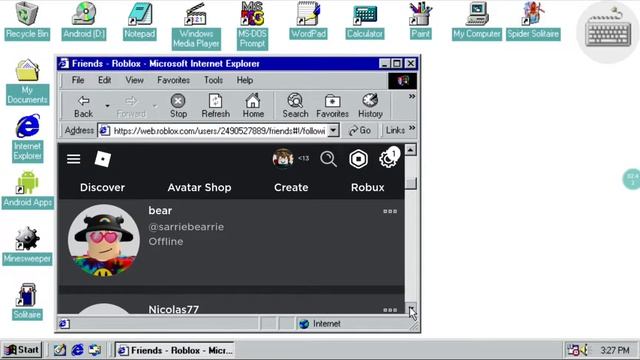This screenshot has width=640, height=360.
Task: Open the Robux hexagon icon
Action: point(358,159)
